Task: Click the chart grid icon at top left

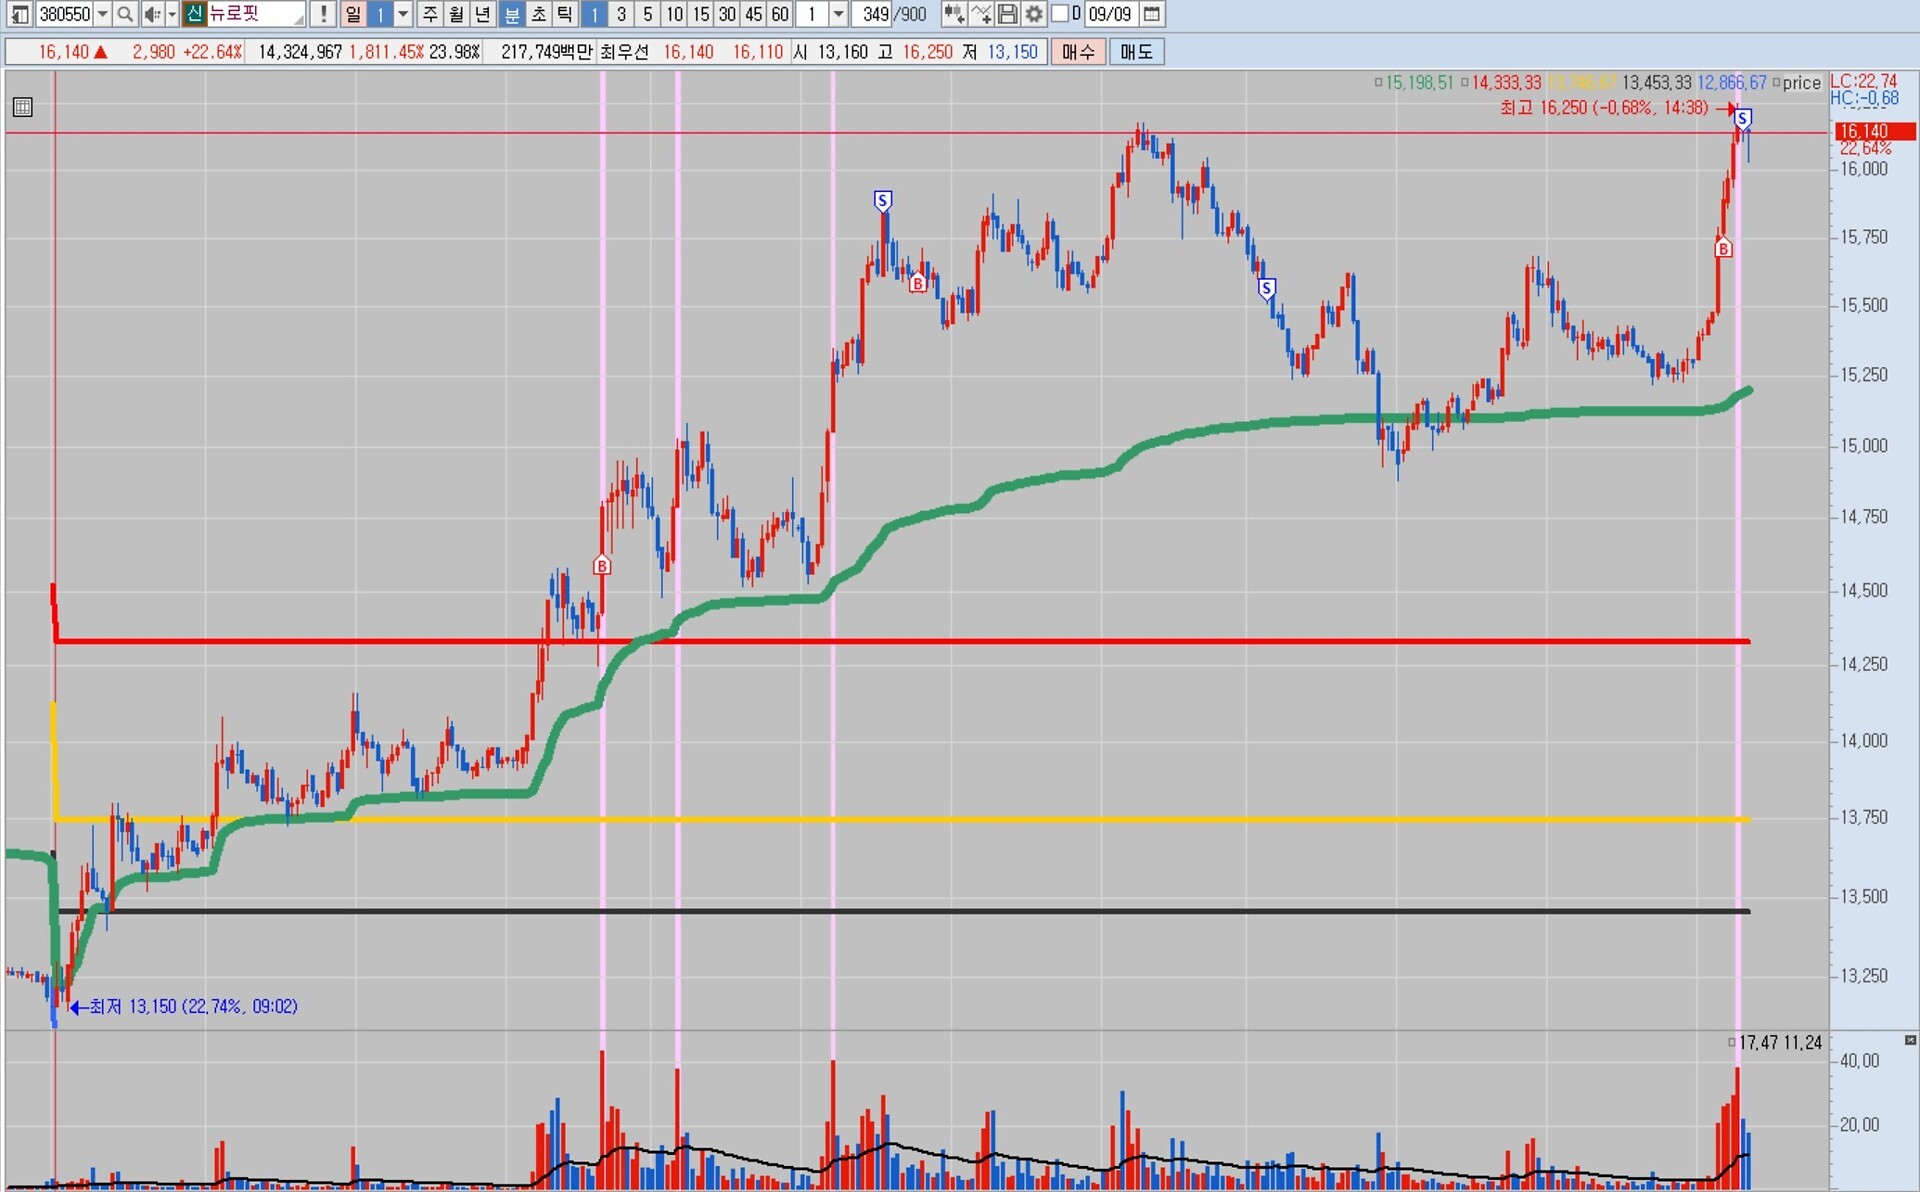Action: point(23,107)
